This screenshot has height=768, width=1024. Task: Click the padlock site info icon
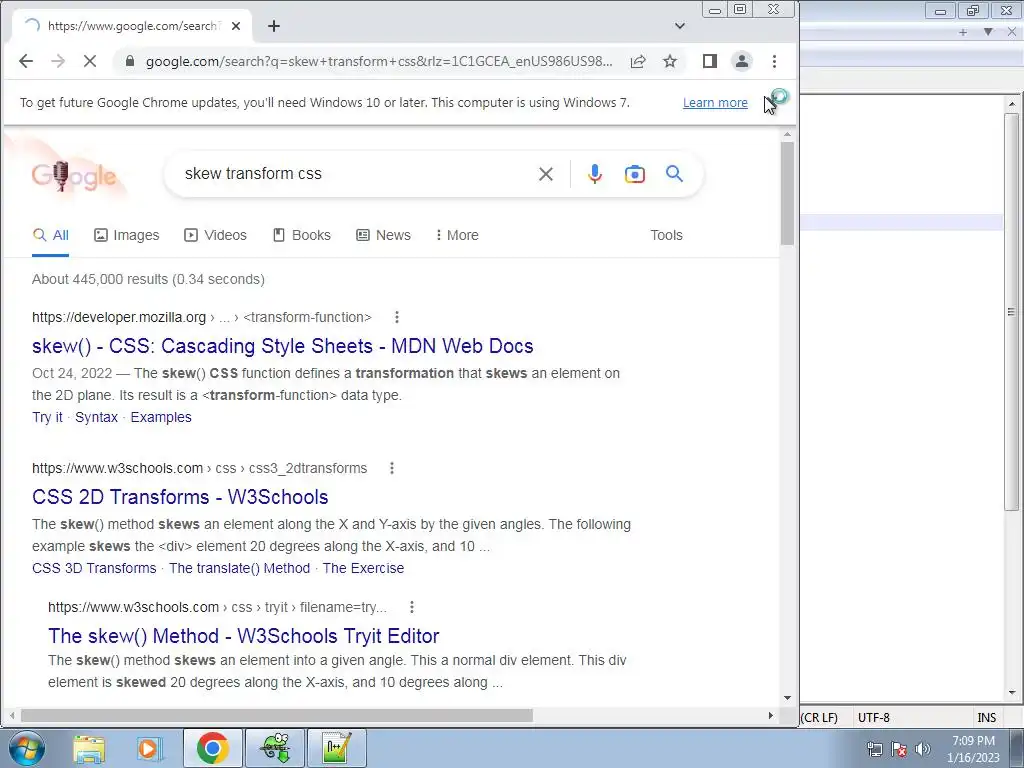tap(130, 61)
